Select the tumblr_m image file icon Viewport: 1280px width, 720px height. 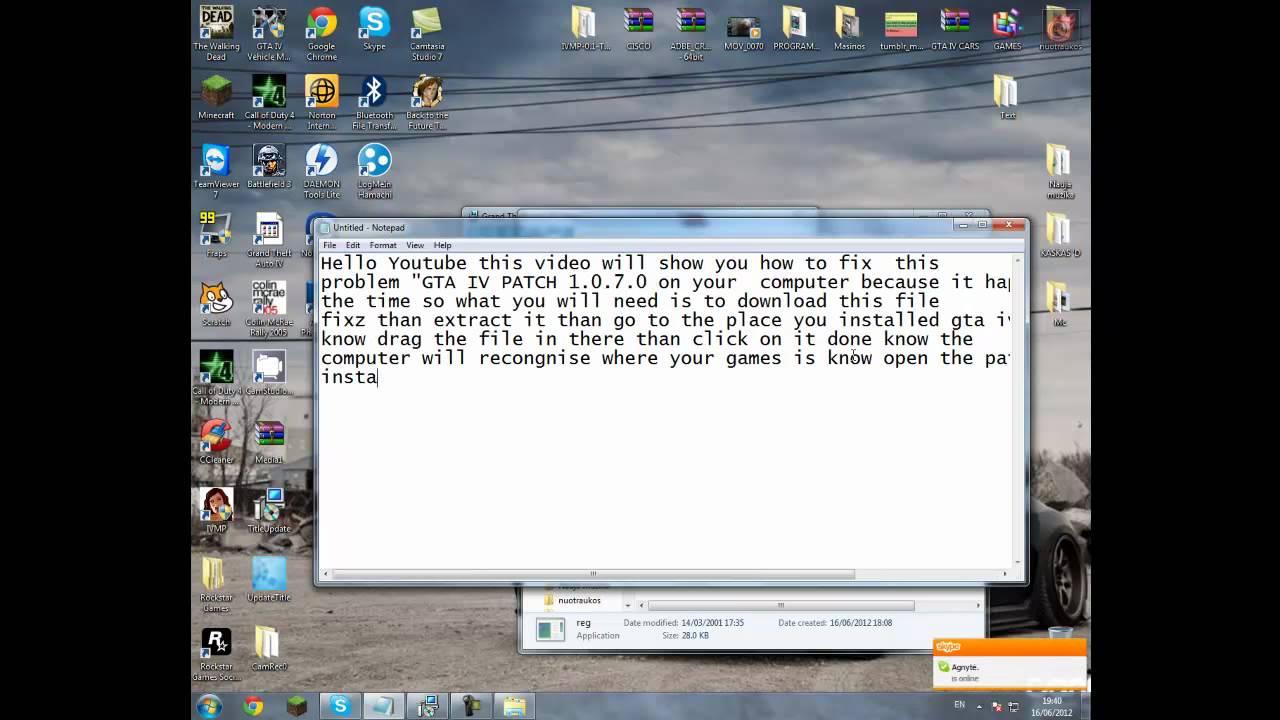tap(901, 28)
